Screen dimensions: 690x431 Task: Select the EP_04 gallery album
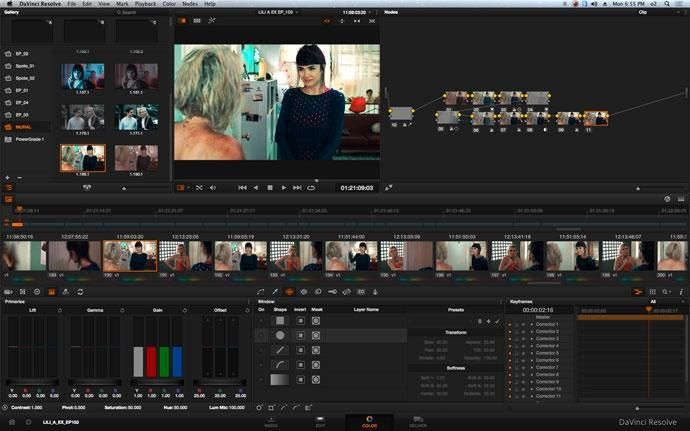coord(22,102)
